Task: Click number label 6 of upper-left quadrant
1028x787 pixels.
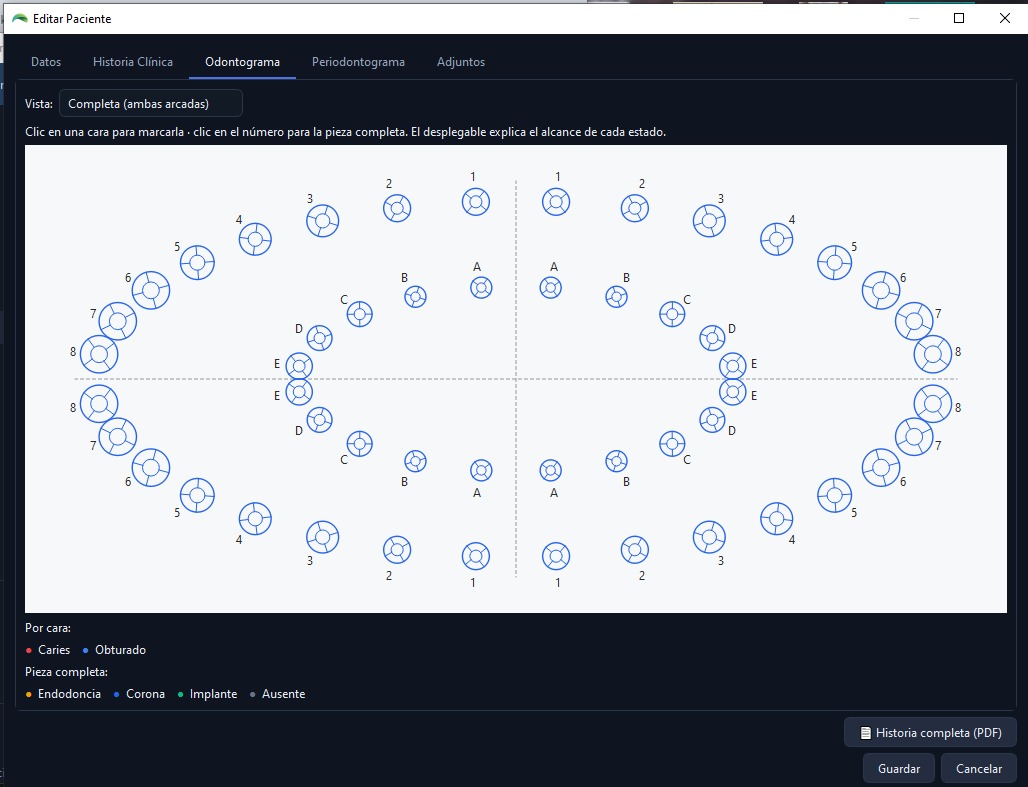Action: tap(128, 278)
